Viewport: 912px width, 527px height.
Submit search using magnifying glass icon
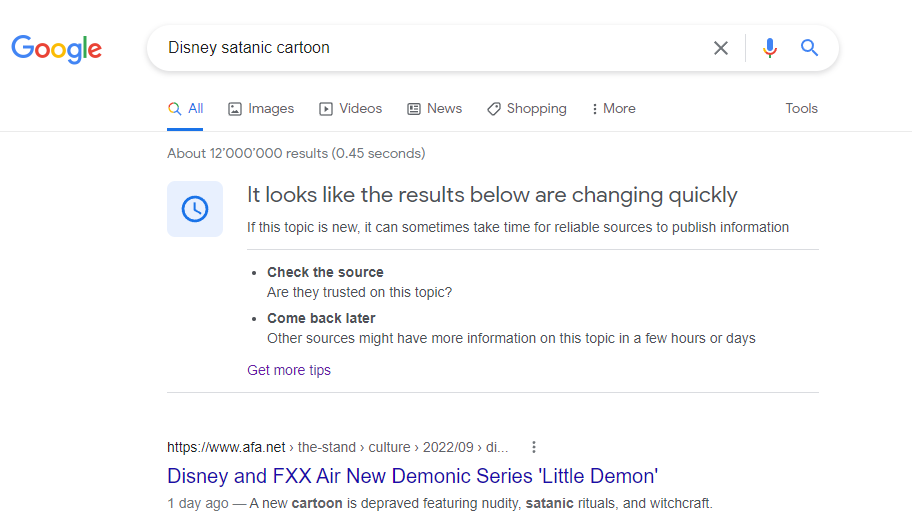[809, 48]
